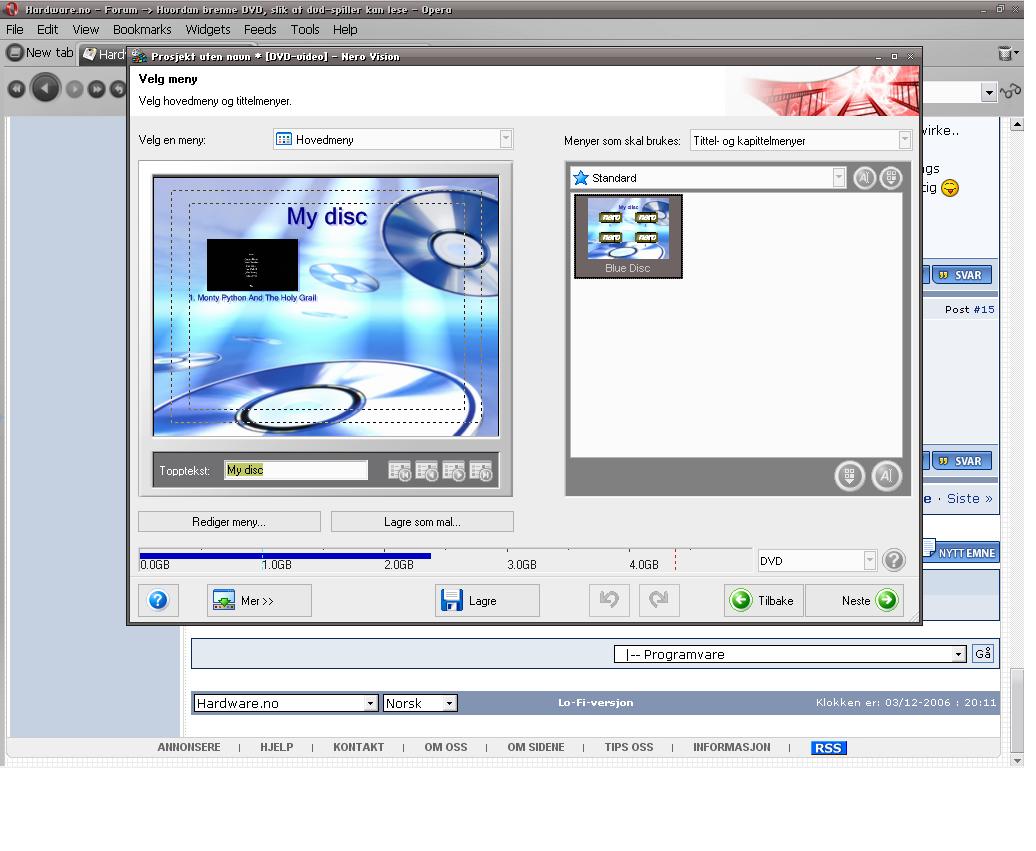This screenshot has width=1036, height=851.
Task: Click round text icon beside Standard dropdown
Action: (864, 178)
